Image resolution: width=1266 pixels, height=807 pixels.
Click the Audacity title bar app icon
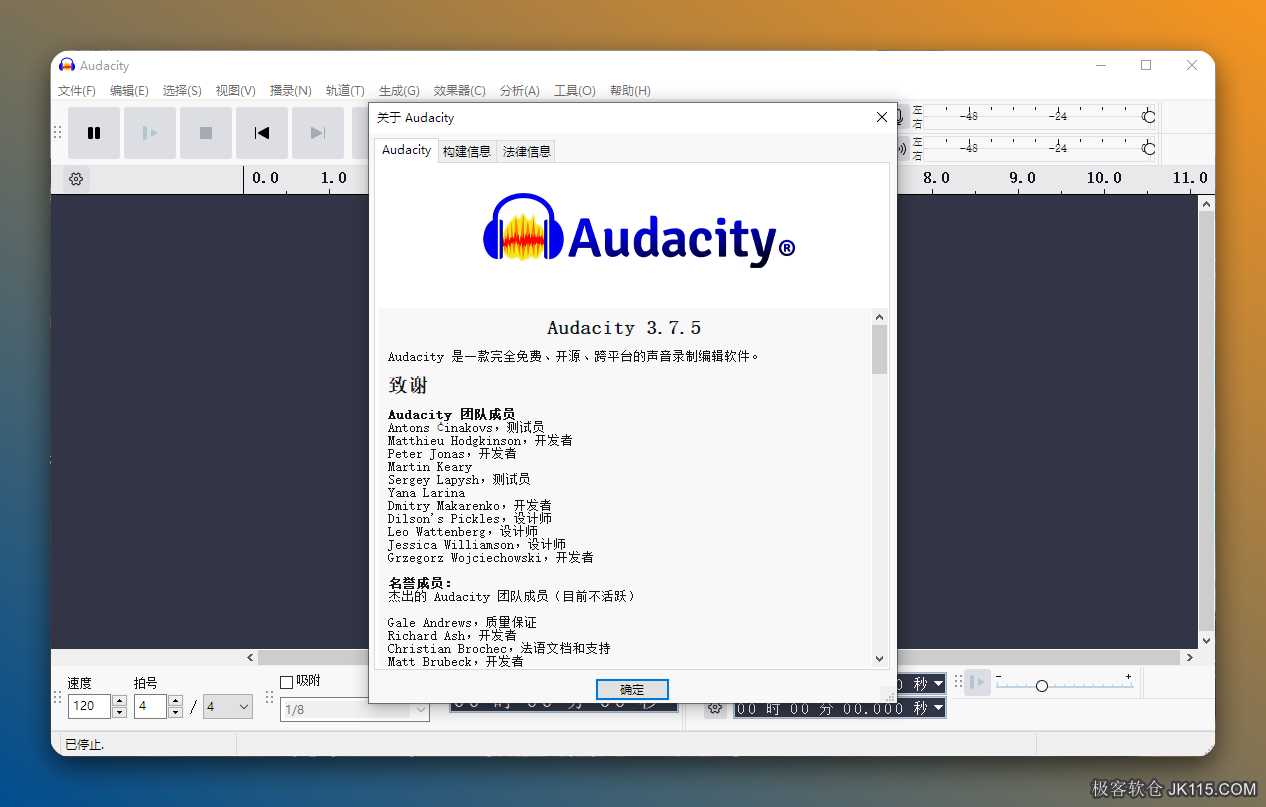point(67,65)
